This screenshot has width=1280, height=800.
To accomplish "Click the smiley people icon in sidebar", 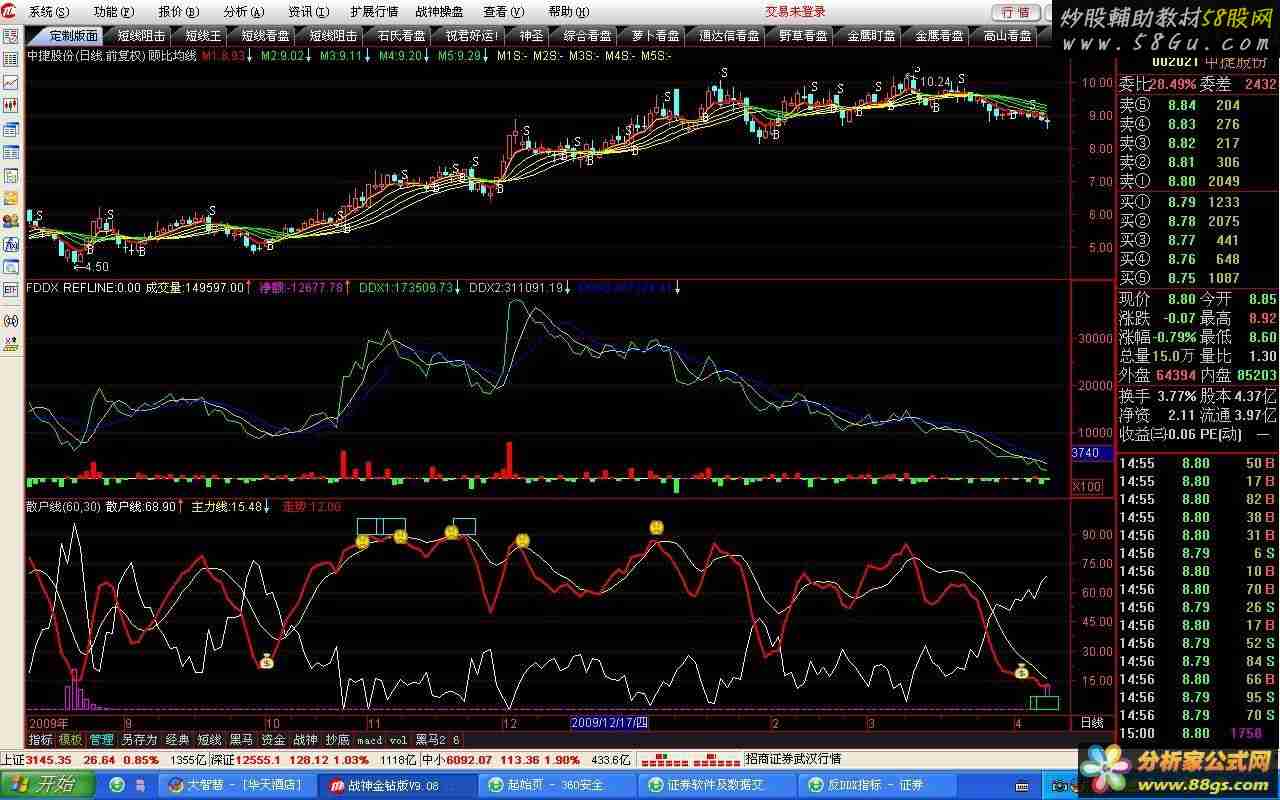I will pos(11,221).
